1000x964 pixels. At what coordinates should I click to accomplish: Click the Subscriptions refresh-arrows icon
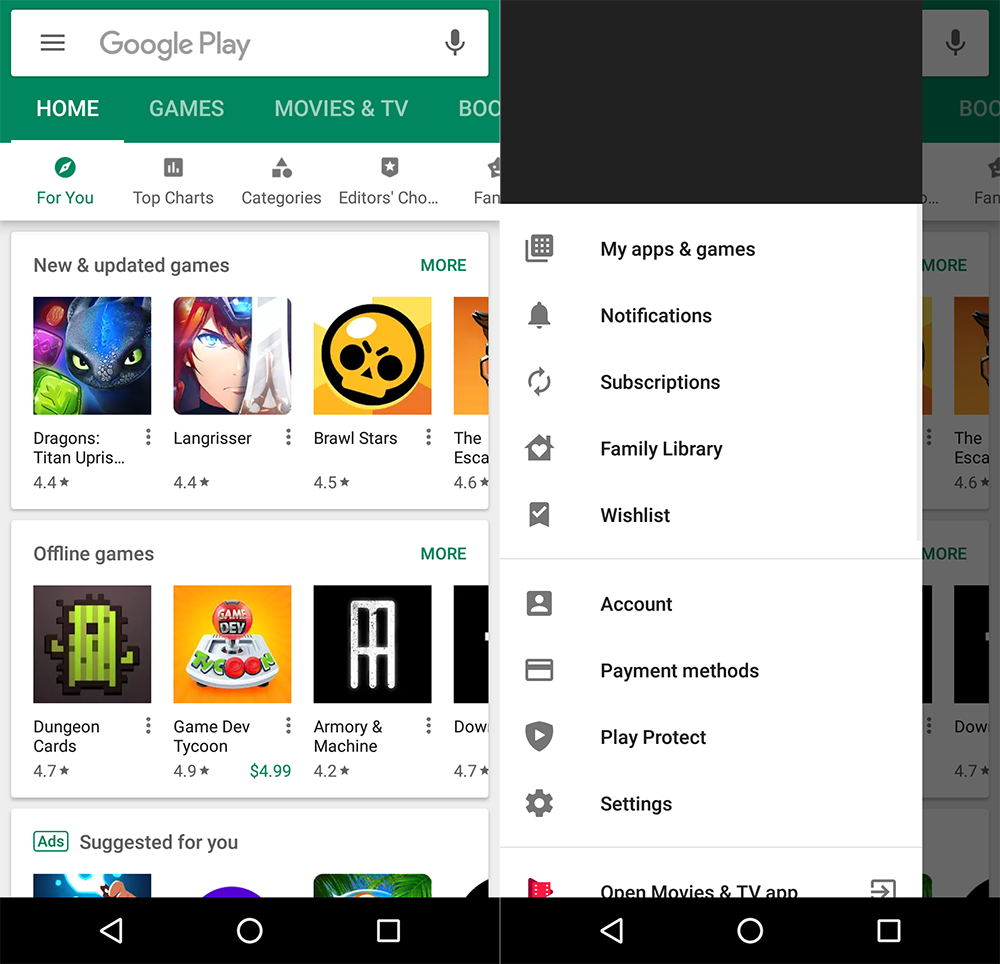click(539, 381)
